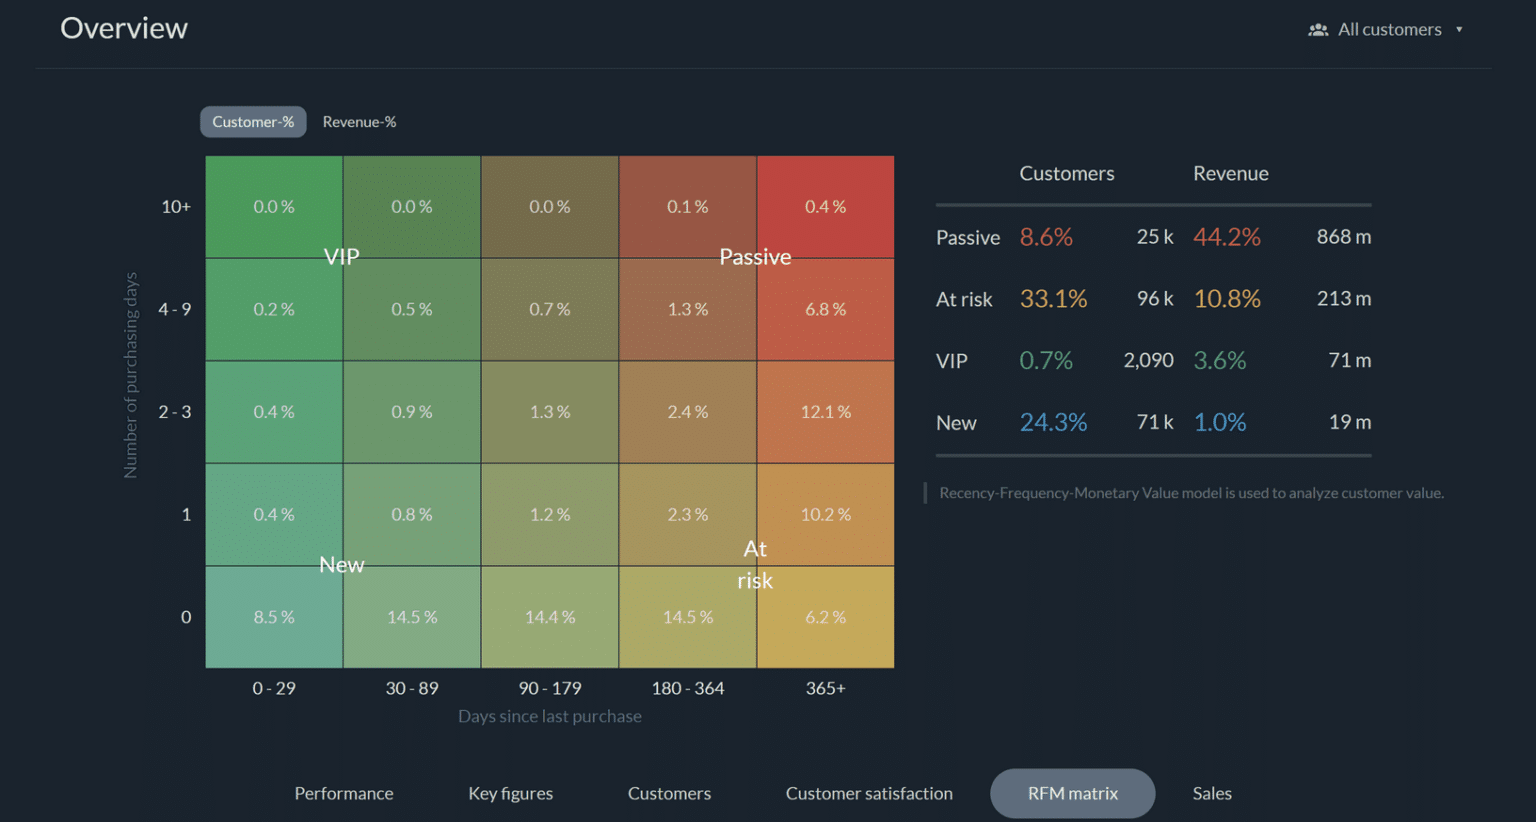The height and width of the screenshot is (822, 1536).
Task: Click the VIP label inside the matrix
Action: click(x=341, y=257)
